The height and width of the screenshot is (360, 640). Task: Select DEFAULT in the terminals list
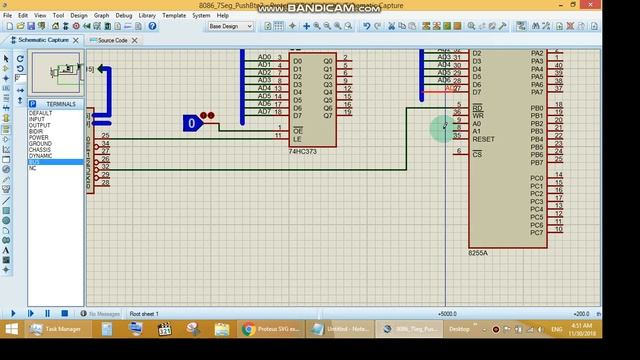[x=56, y=113]
